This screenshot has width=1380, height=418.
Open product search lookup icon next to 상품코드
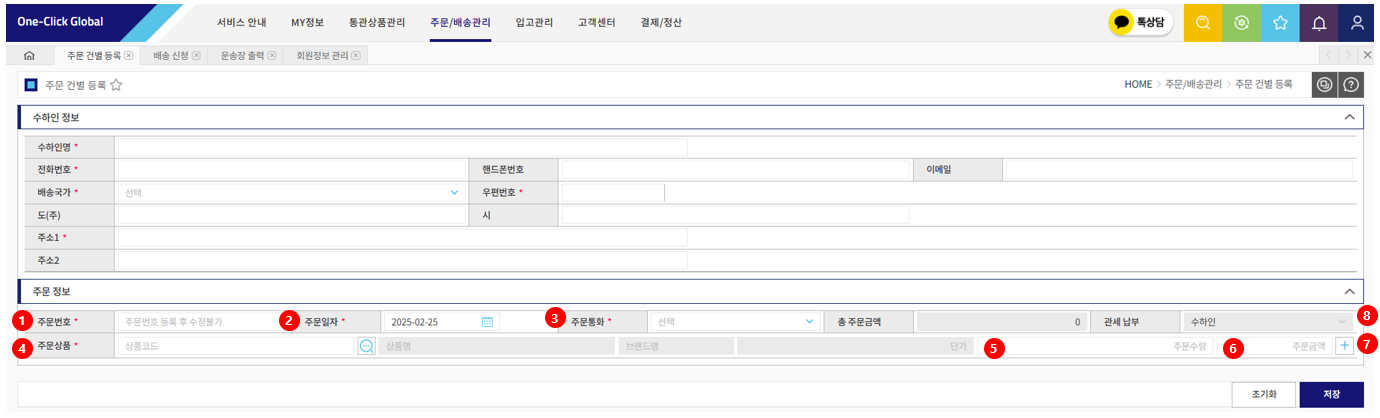click(366, 345)
